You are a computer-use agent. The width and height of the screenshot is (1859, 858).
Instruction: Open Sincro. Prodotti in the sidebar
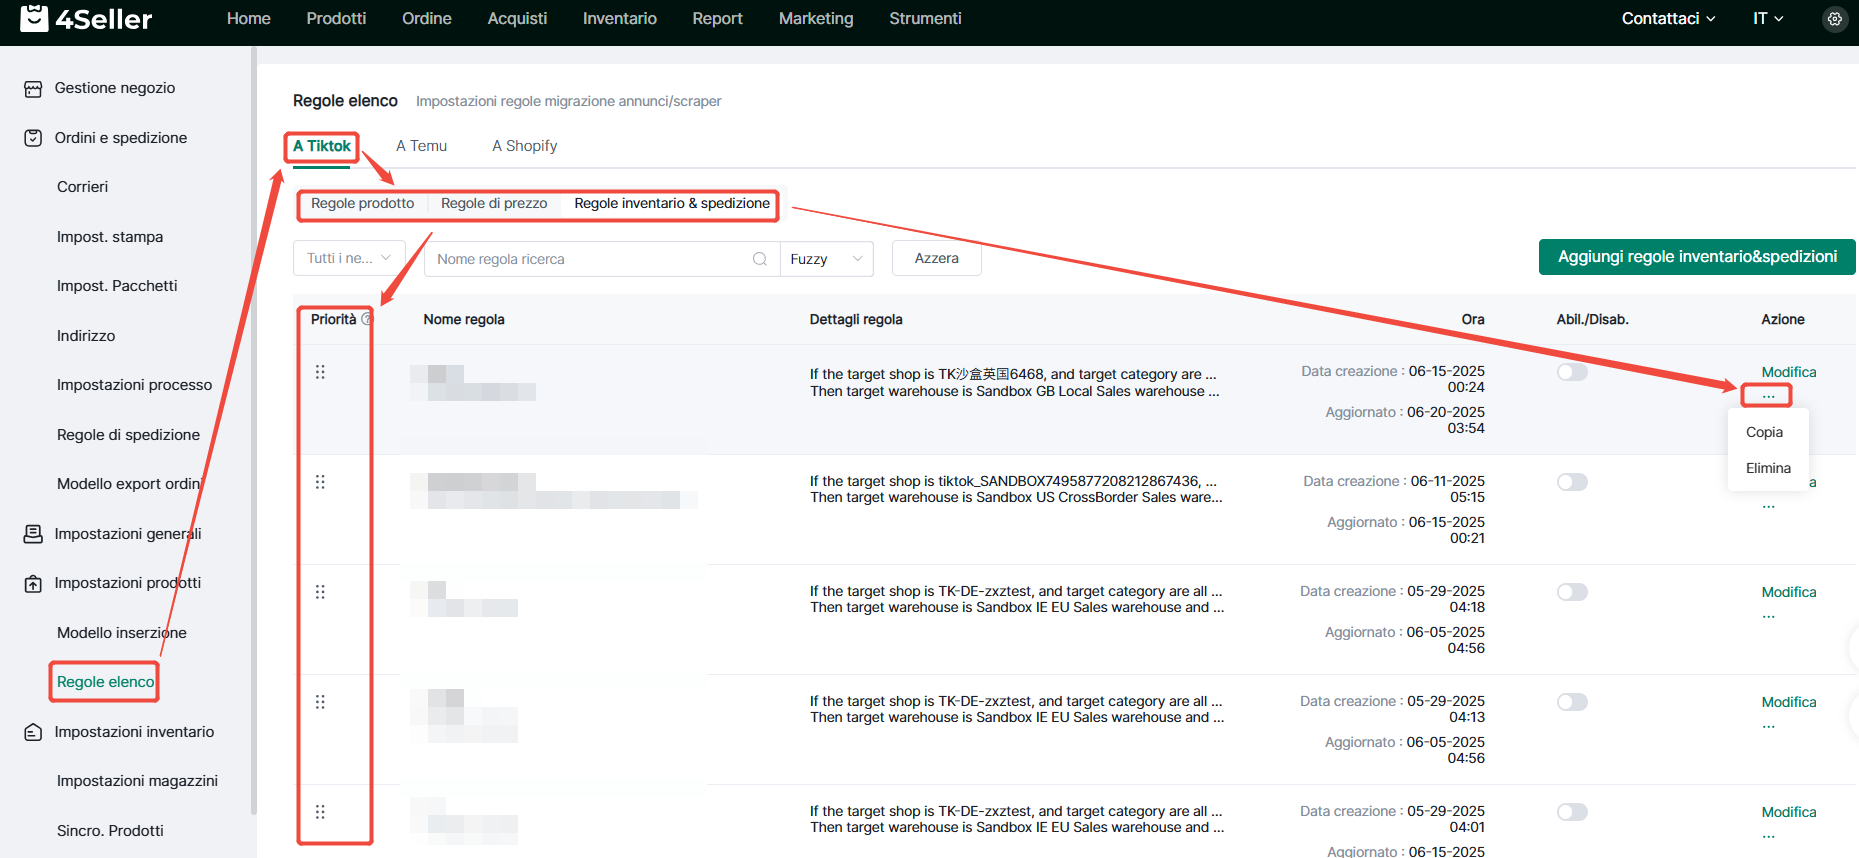(110, 831)
